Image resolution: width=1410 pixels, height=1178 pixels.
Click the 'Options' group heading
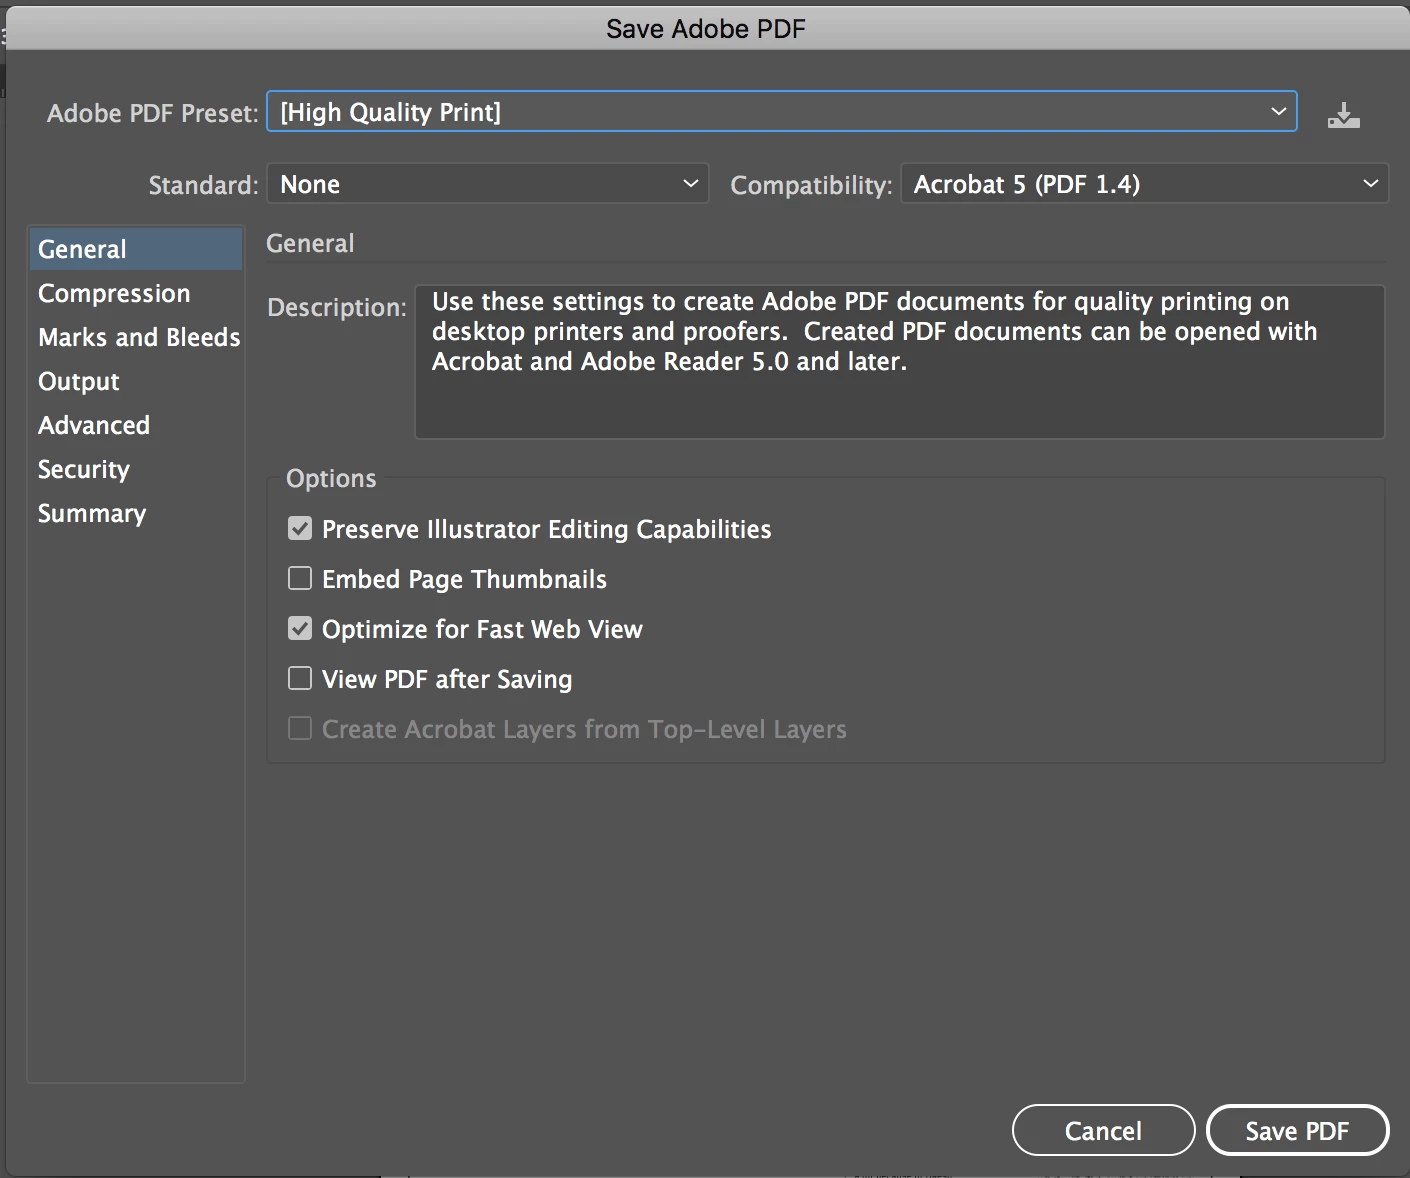click(331, 478)
